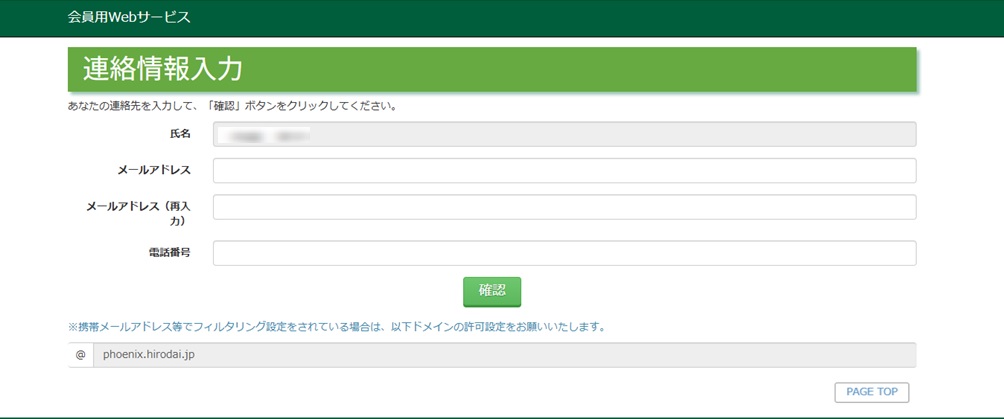Click the instruction text mentioning 「確認」ボタン
Image resolution: width=1004 pixels, height=419 pixels.
coord(232,105)
